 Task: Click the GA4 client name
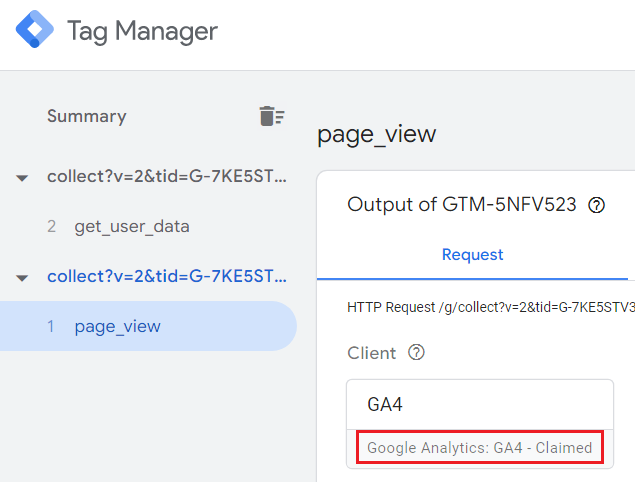[x=385, y=405]
